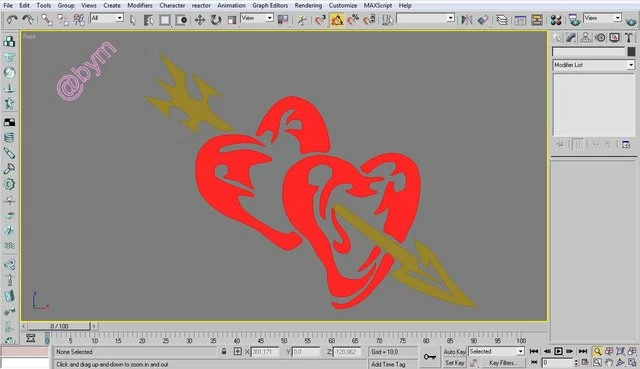This screenshot has width=640, height=369.
Task: Switch to the Hierarchy command panel tab
Action: coord(585,38)
